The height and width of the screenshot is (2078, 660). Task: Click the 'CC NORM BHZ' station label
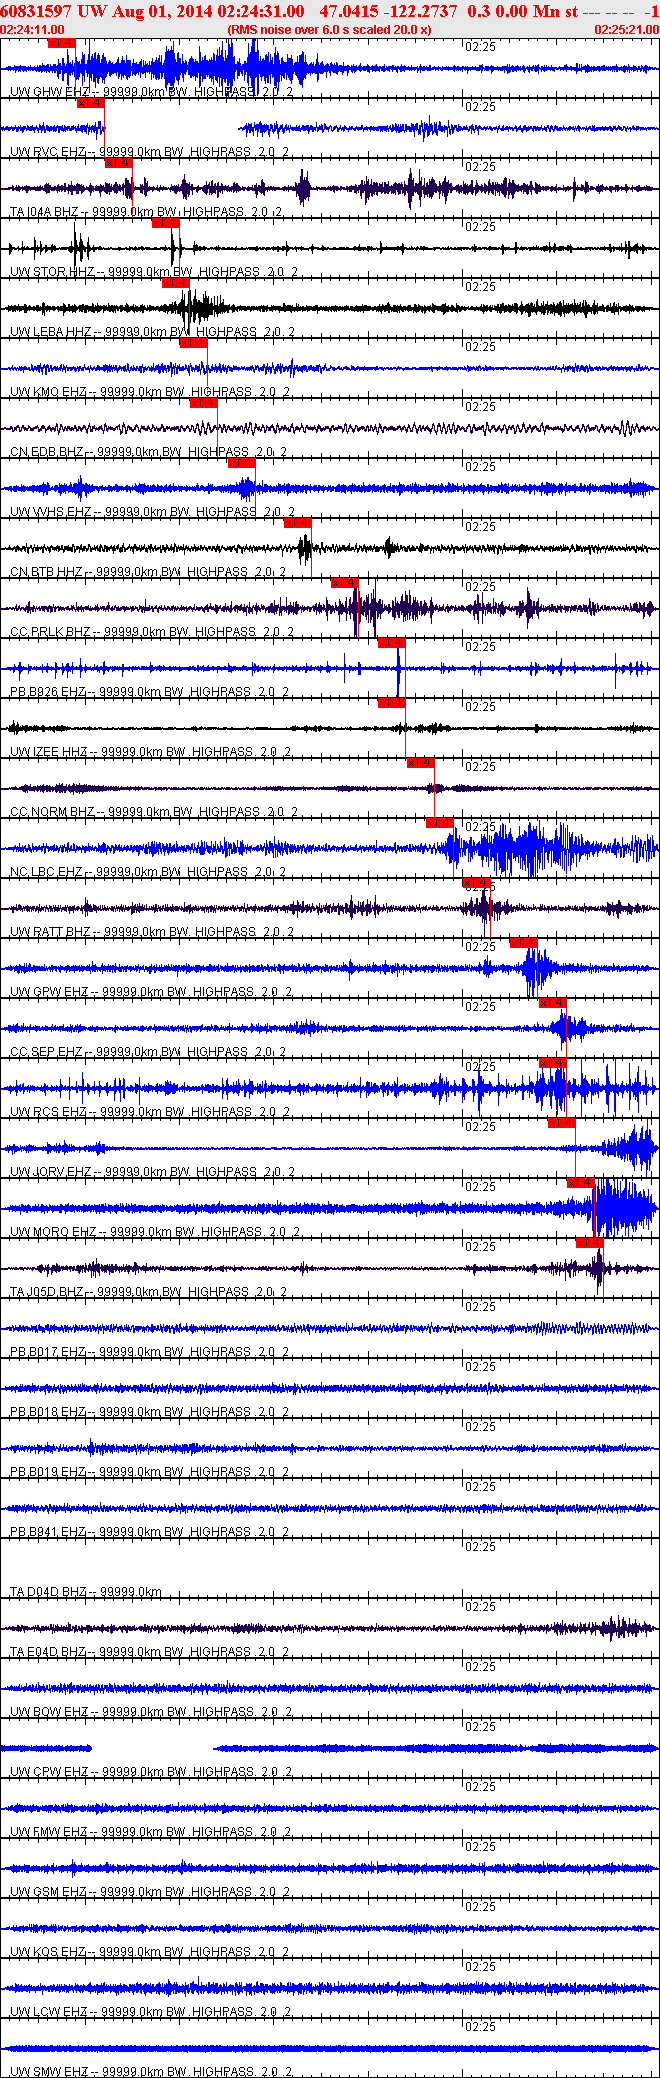point(52,812)
